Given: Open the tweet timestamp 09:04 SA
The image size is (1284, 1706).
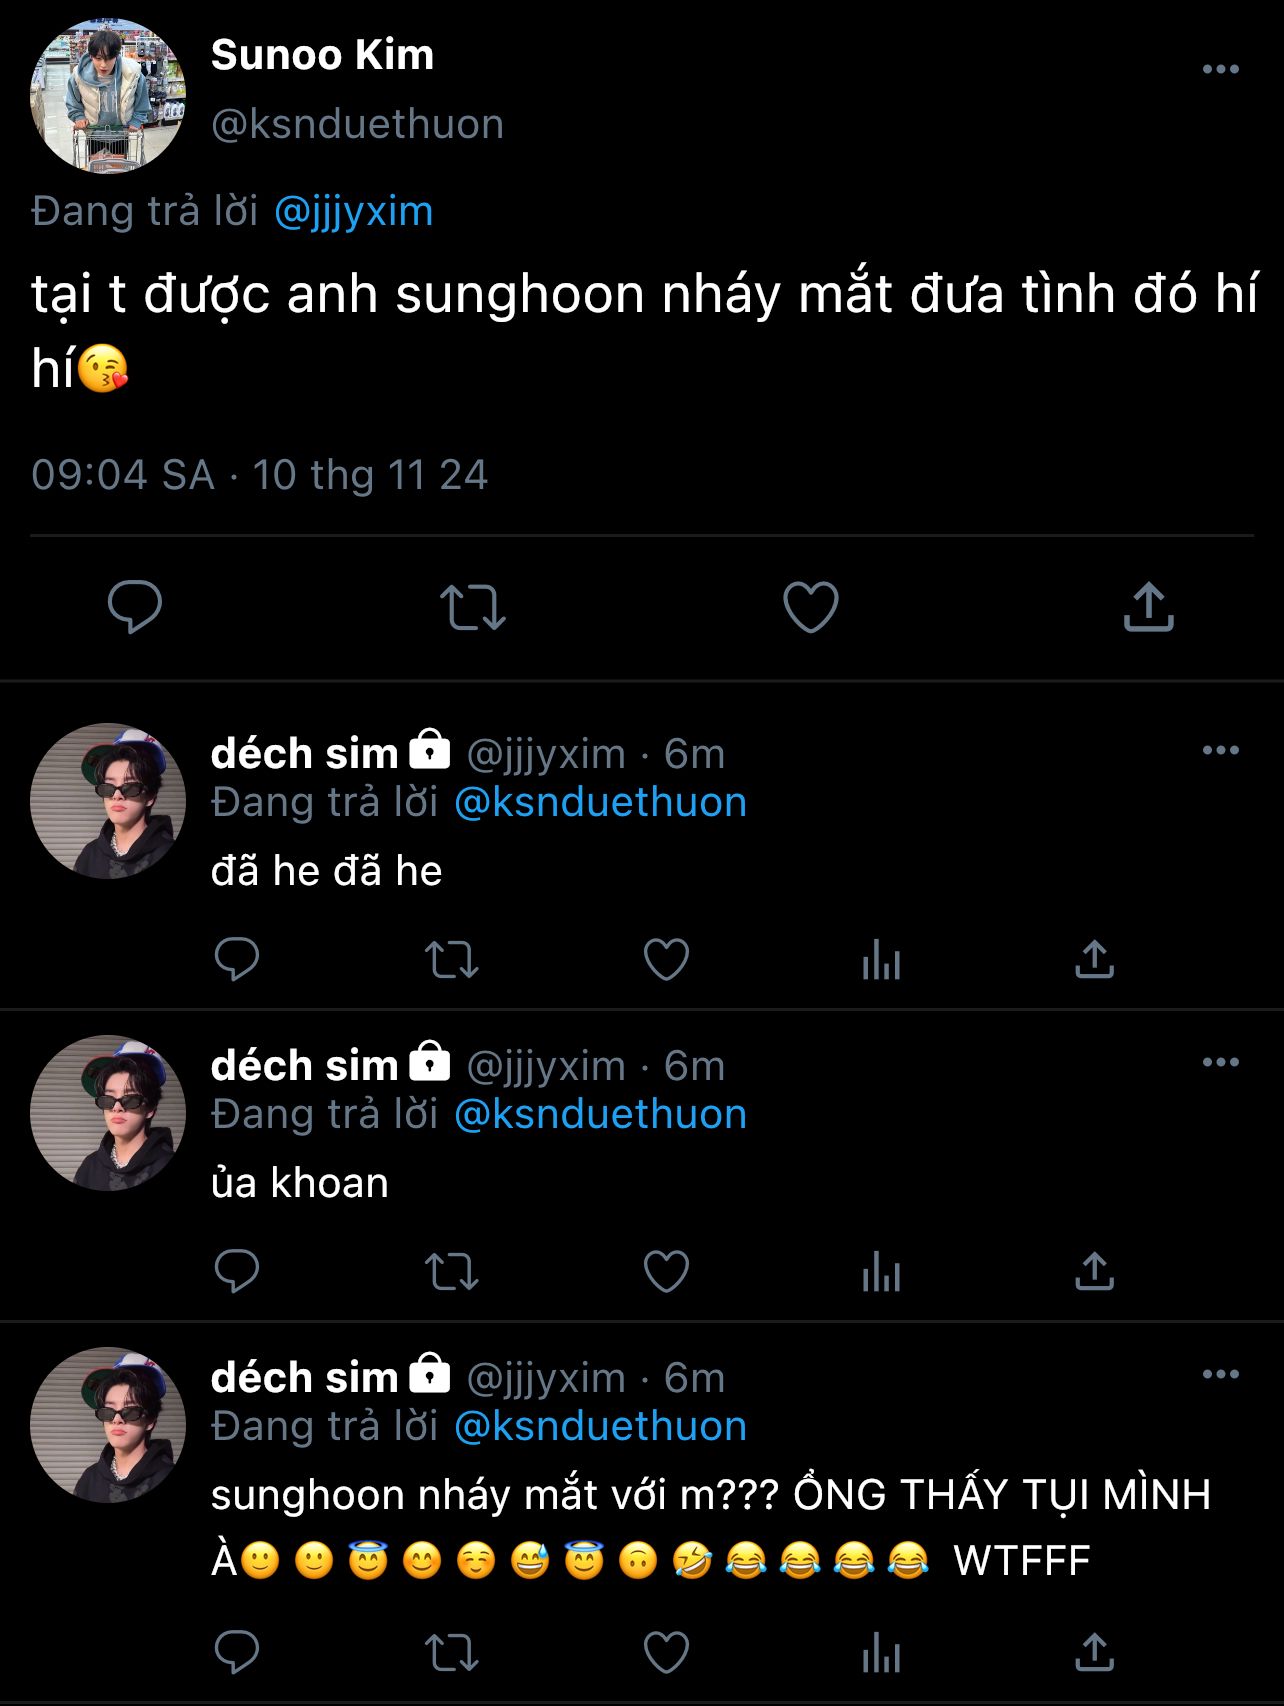Looking at the screenshot, I should point(259,475).
